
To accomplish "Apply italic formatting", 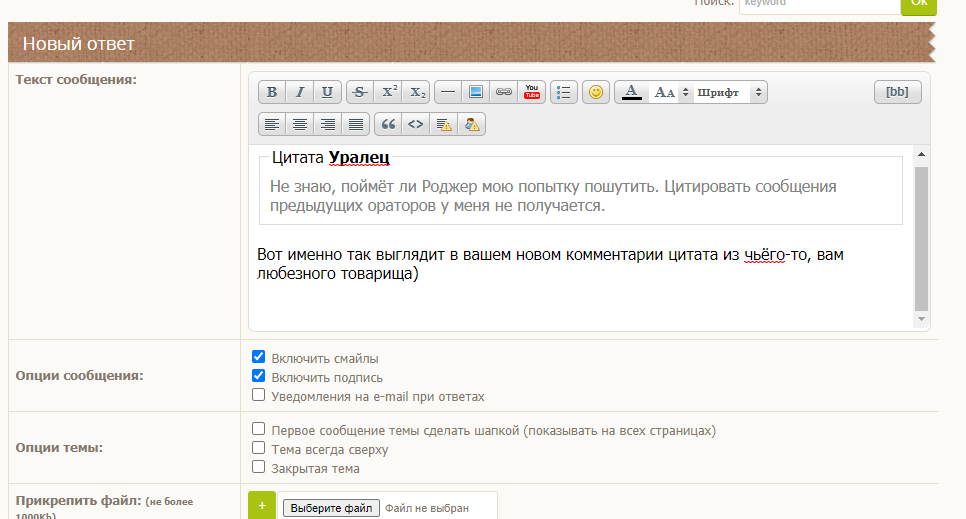I will [299, 92].
